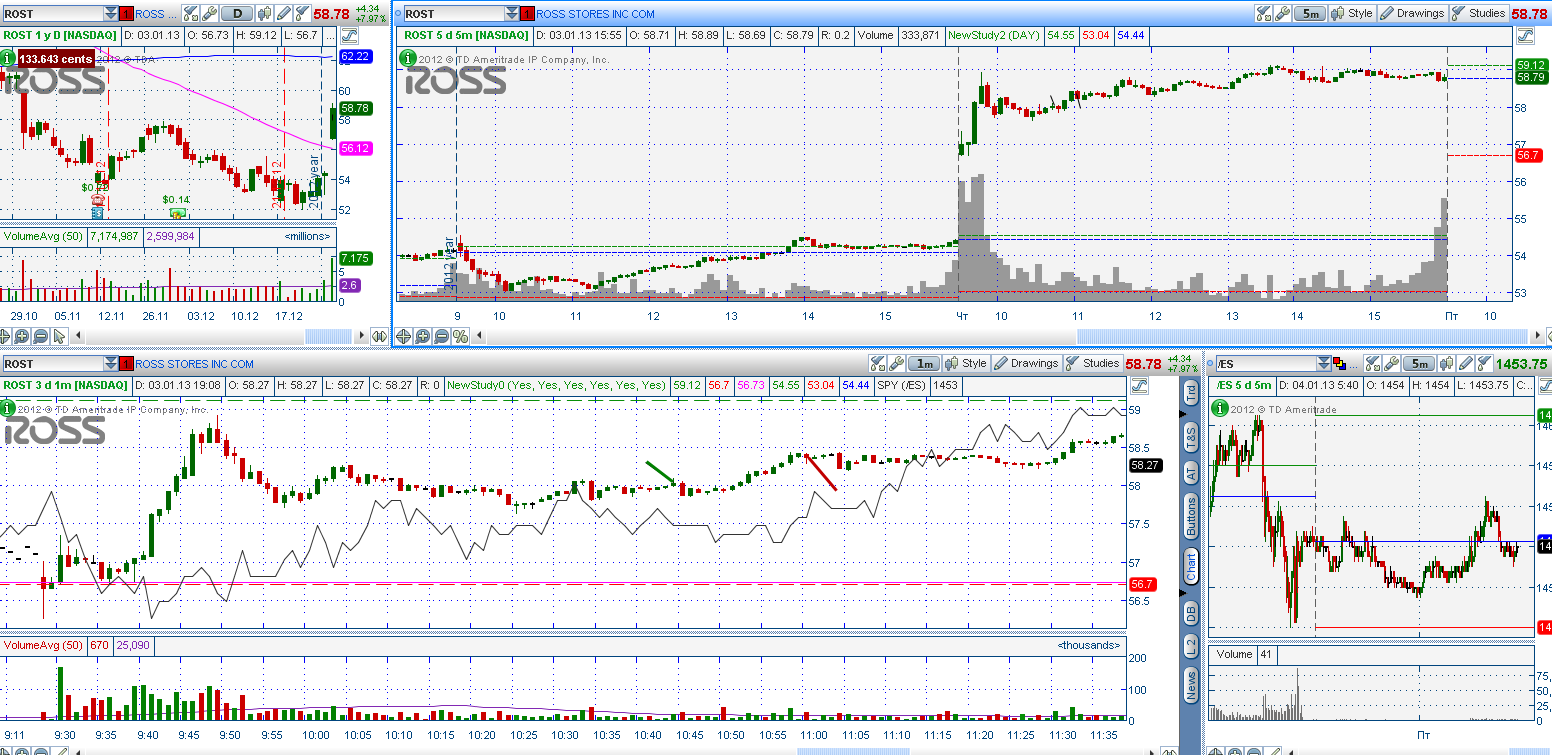Open candlestick style icon in top-left daily chart
Image resolution: width=1552 pixels, height=755 pixels.
pos(265,14)
